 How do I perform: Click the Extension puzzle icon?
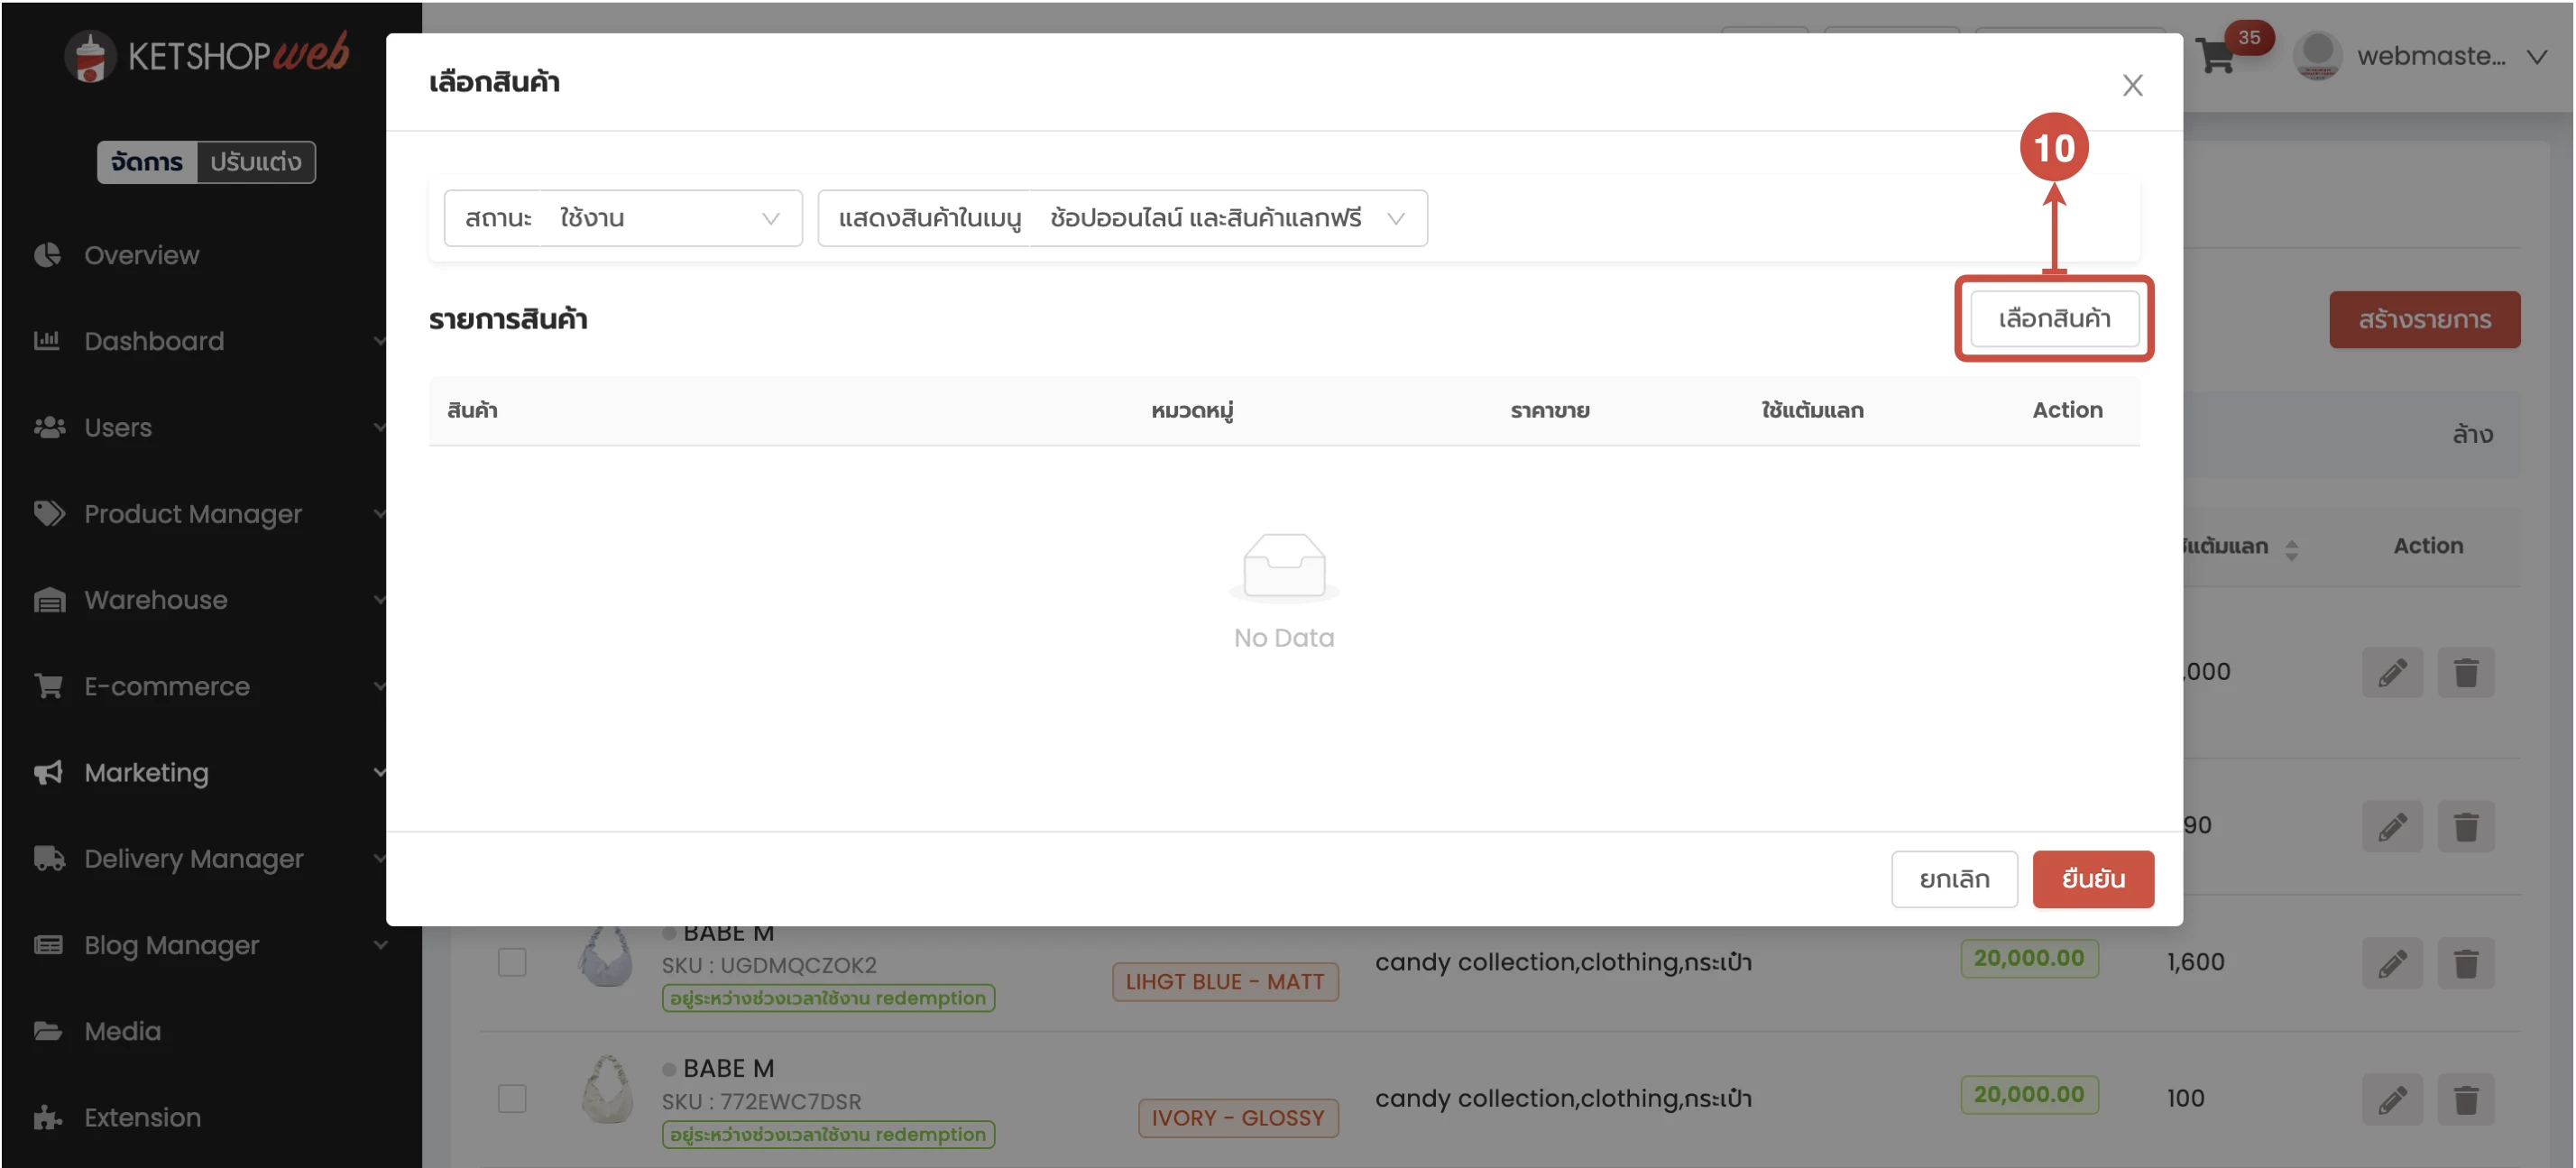(x=47, y=1117)
